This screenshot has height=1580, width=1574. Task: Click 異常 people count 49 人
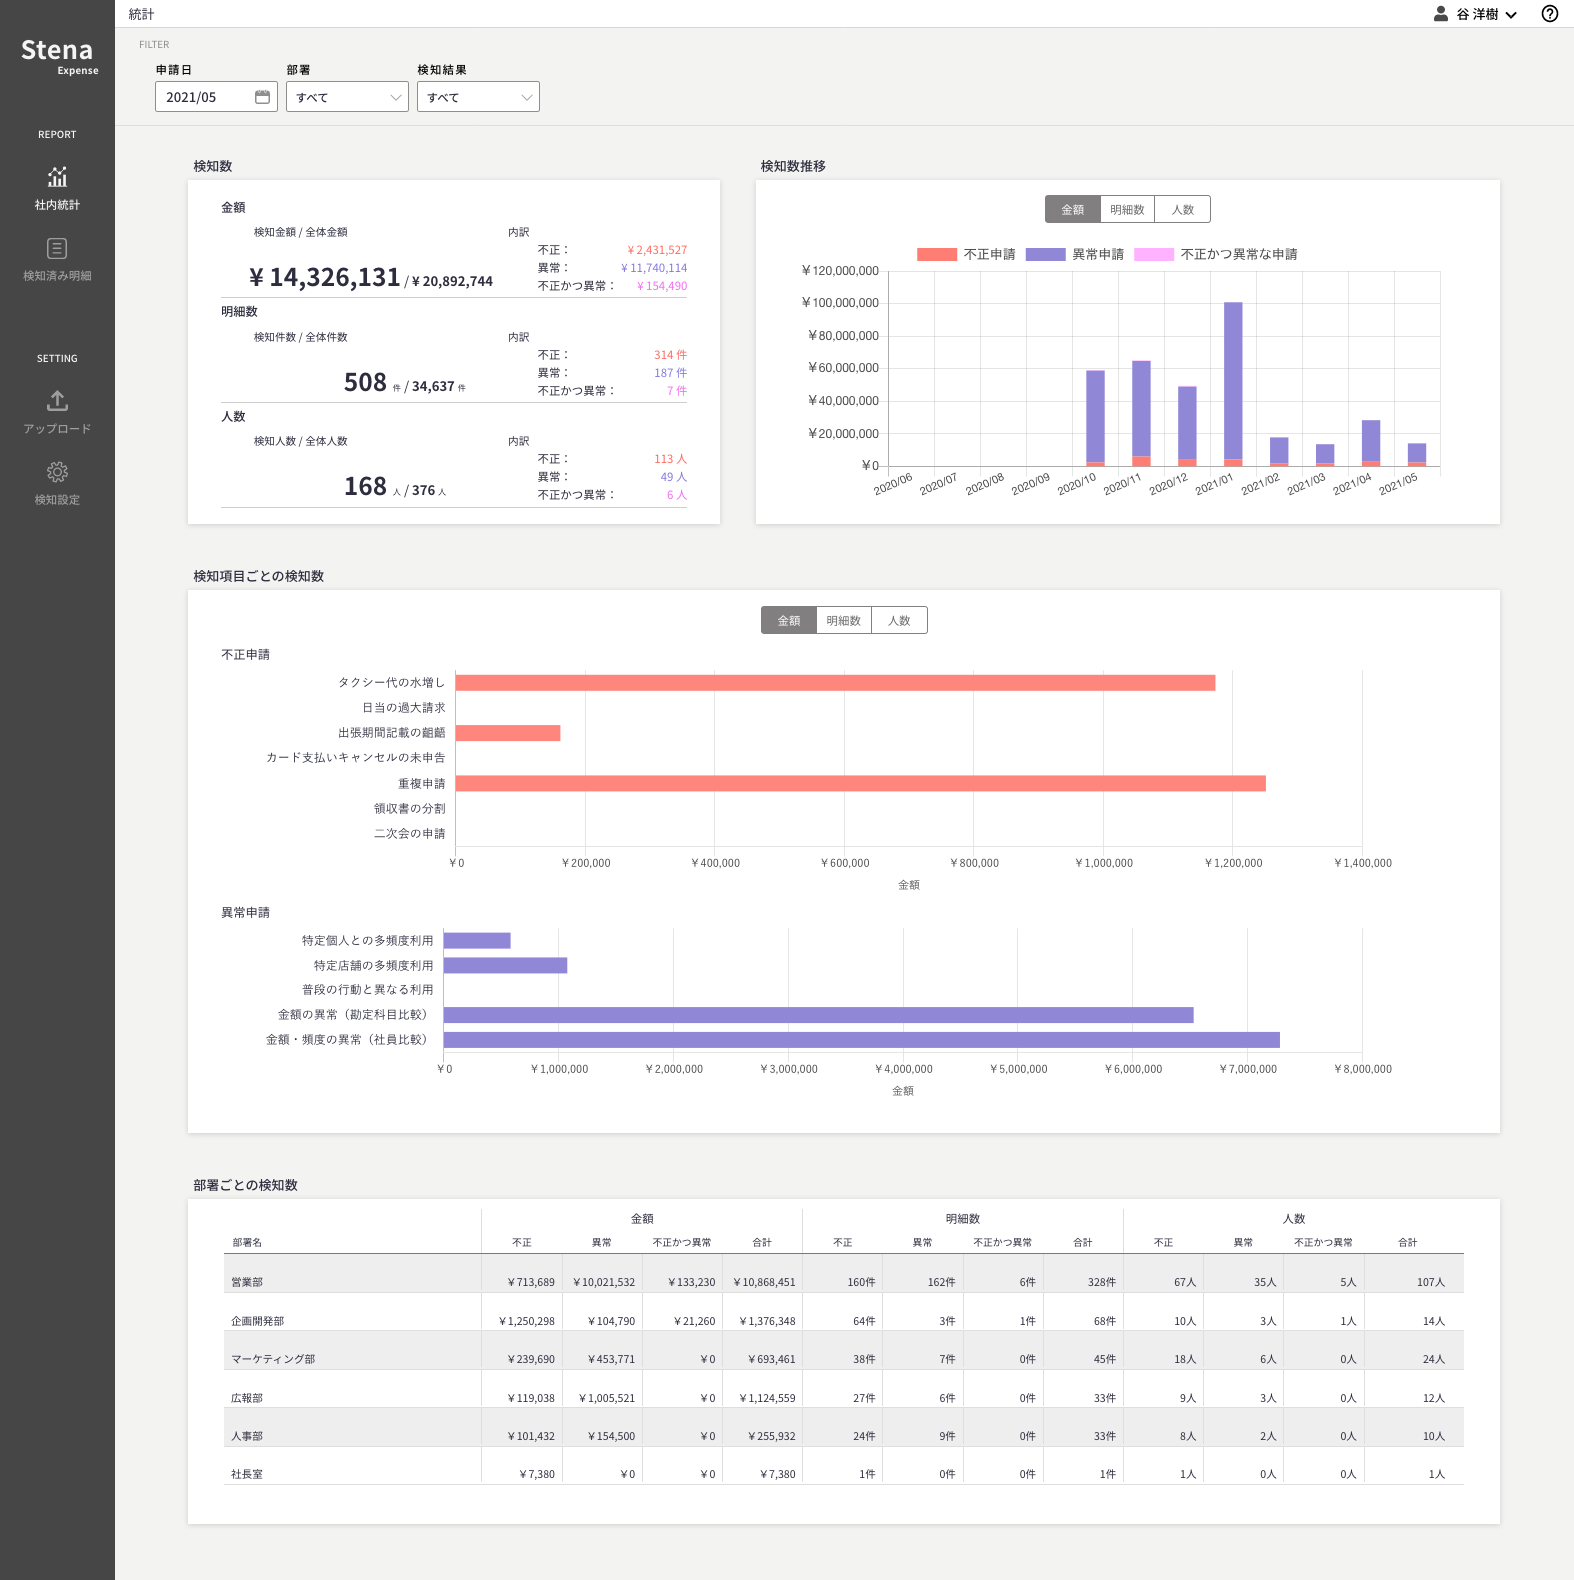(x=673, y=477)
